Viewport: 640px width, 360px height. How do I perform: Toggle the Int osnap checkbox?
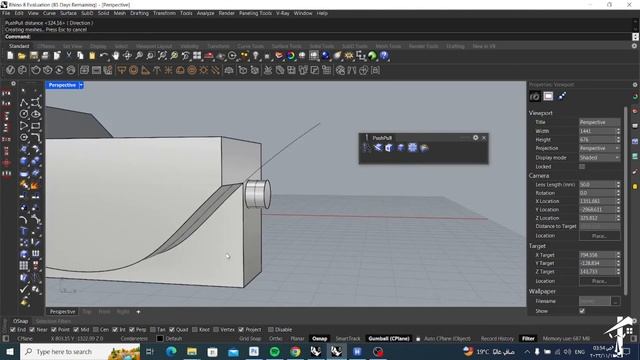coord(115,330)
